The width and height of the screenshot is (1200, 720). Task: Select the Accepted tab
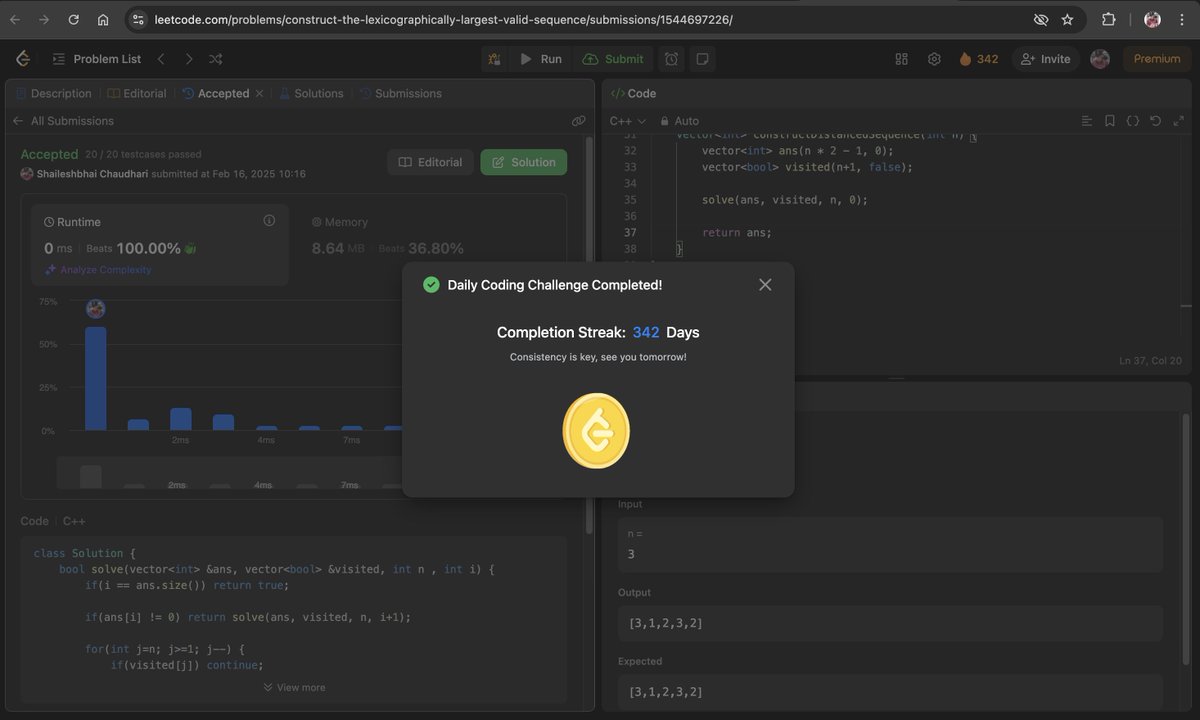click(216, 93)
